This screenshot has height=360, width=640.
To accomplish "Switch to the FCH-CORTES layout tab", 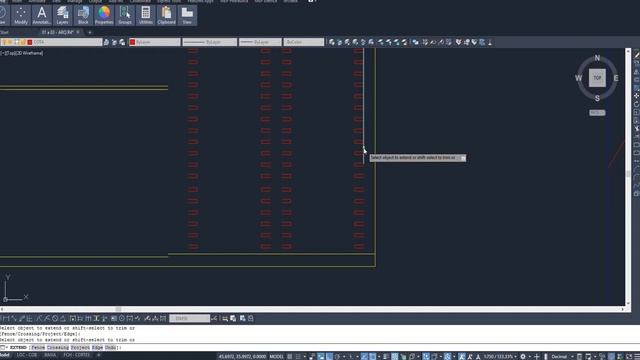I will 76,356.
